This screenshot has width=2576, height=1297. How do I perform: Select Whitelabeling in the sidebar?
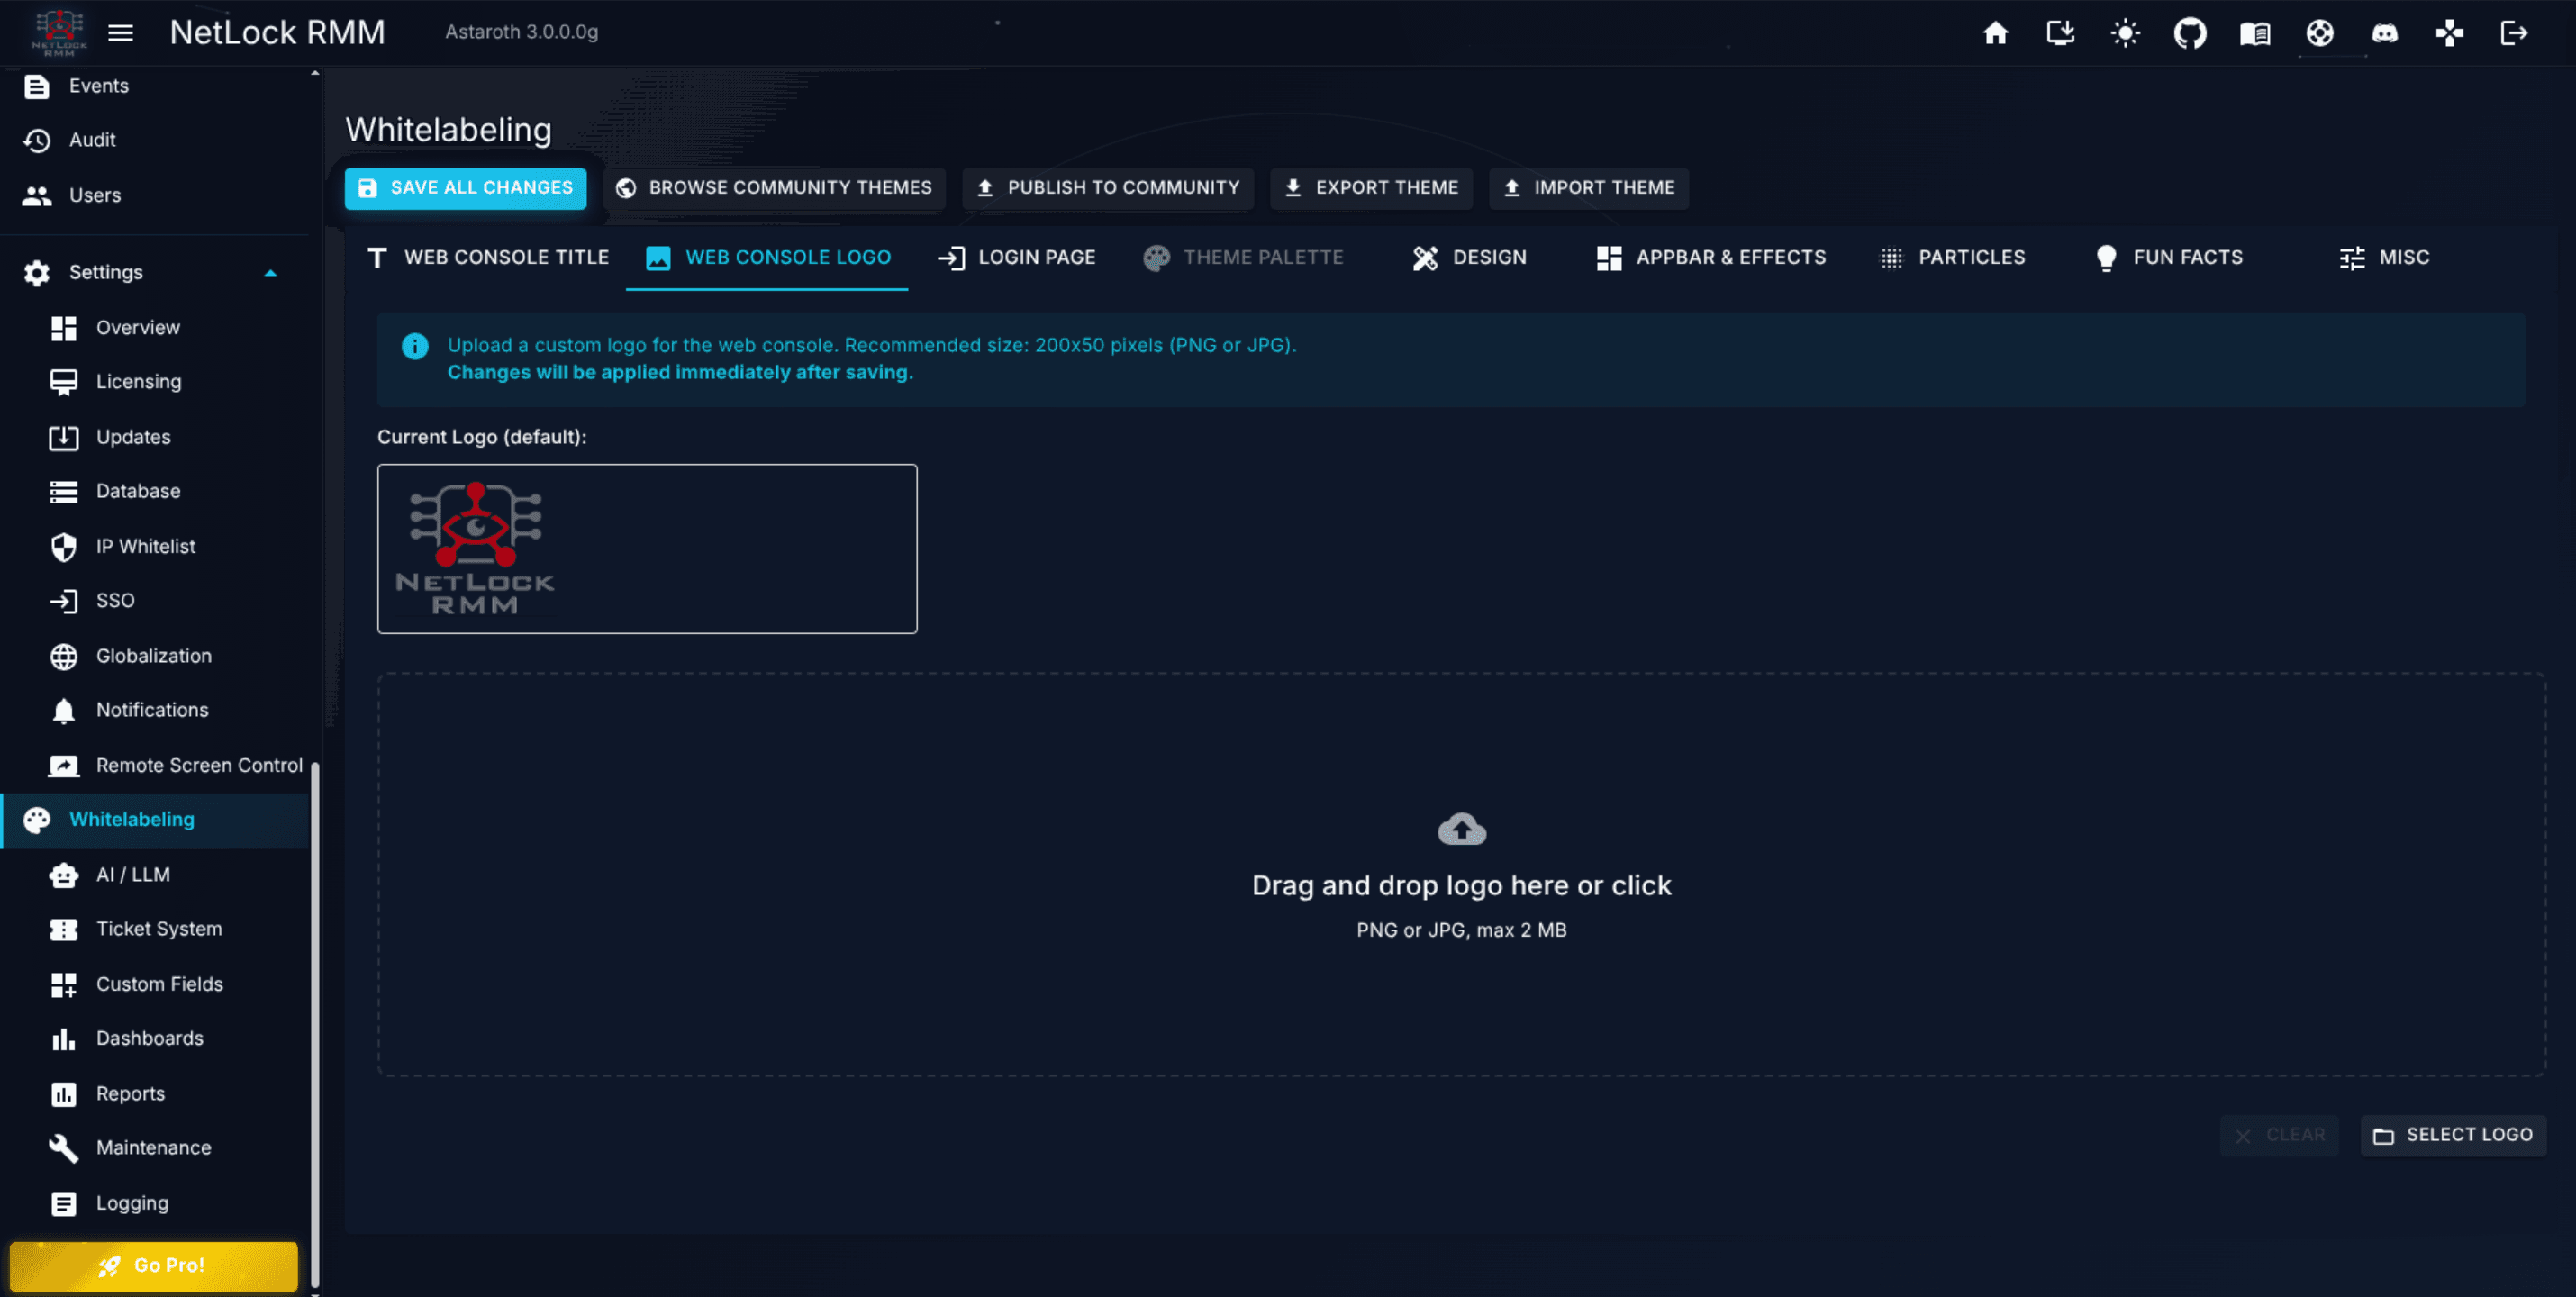(x=155, y=820)
